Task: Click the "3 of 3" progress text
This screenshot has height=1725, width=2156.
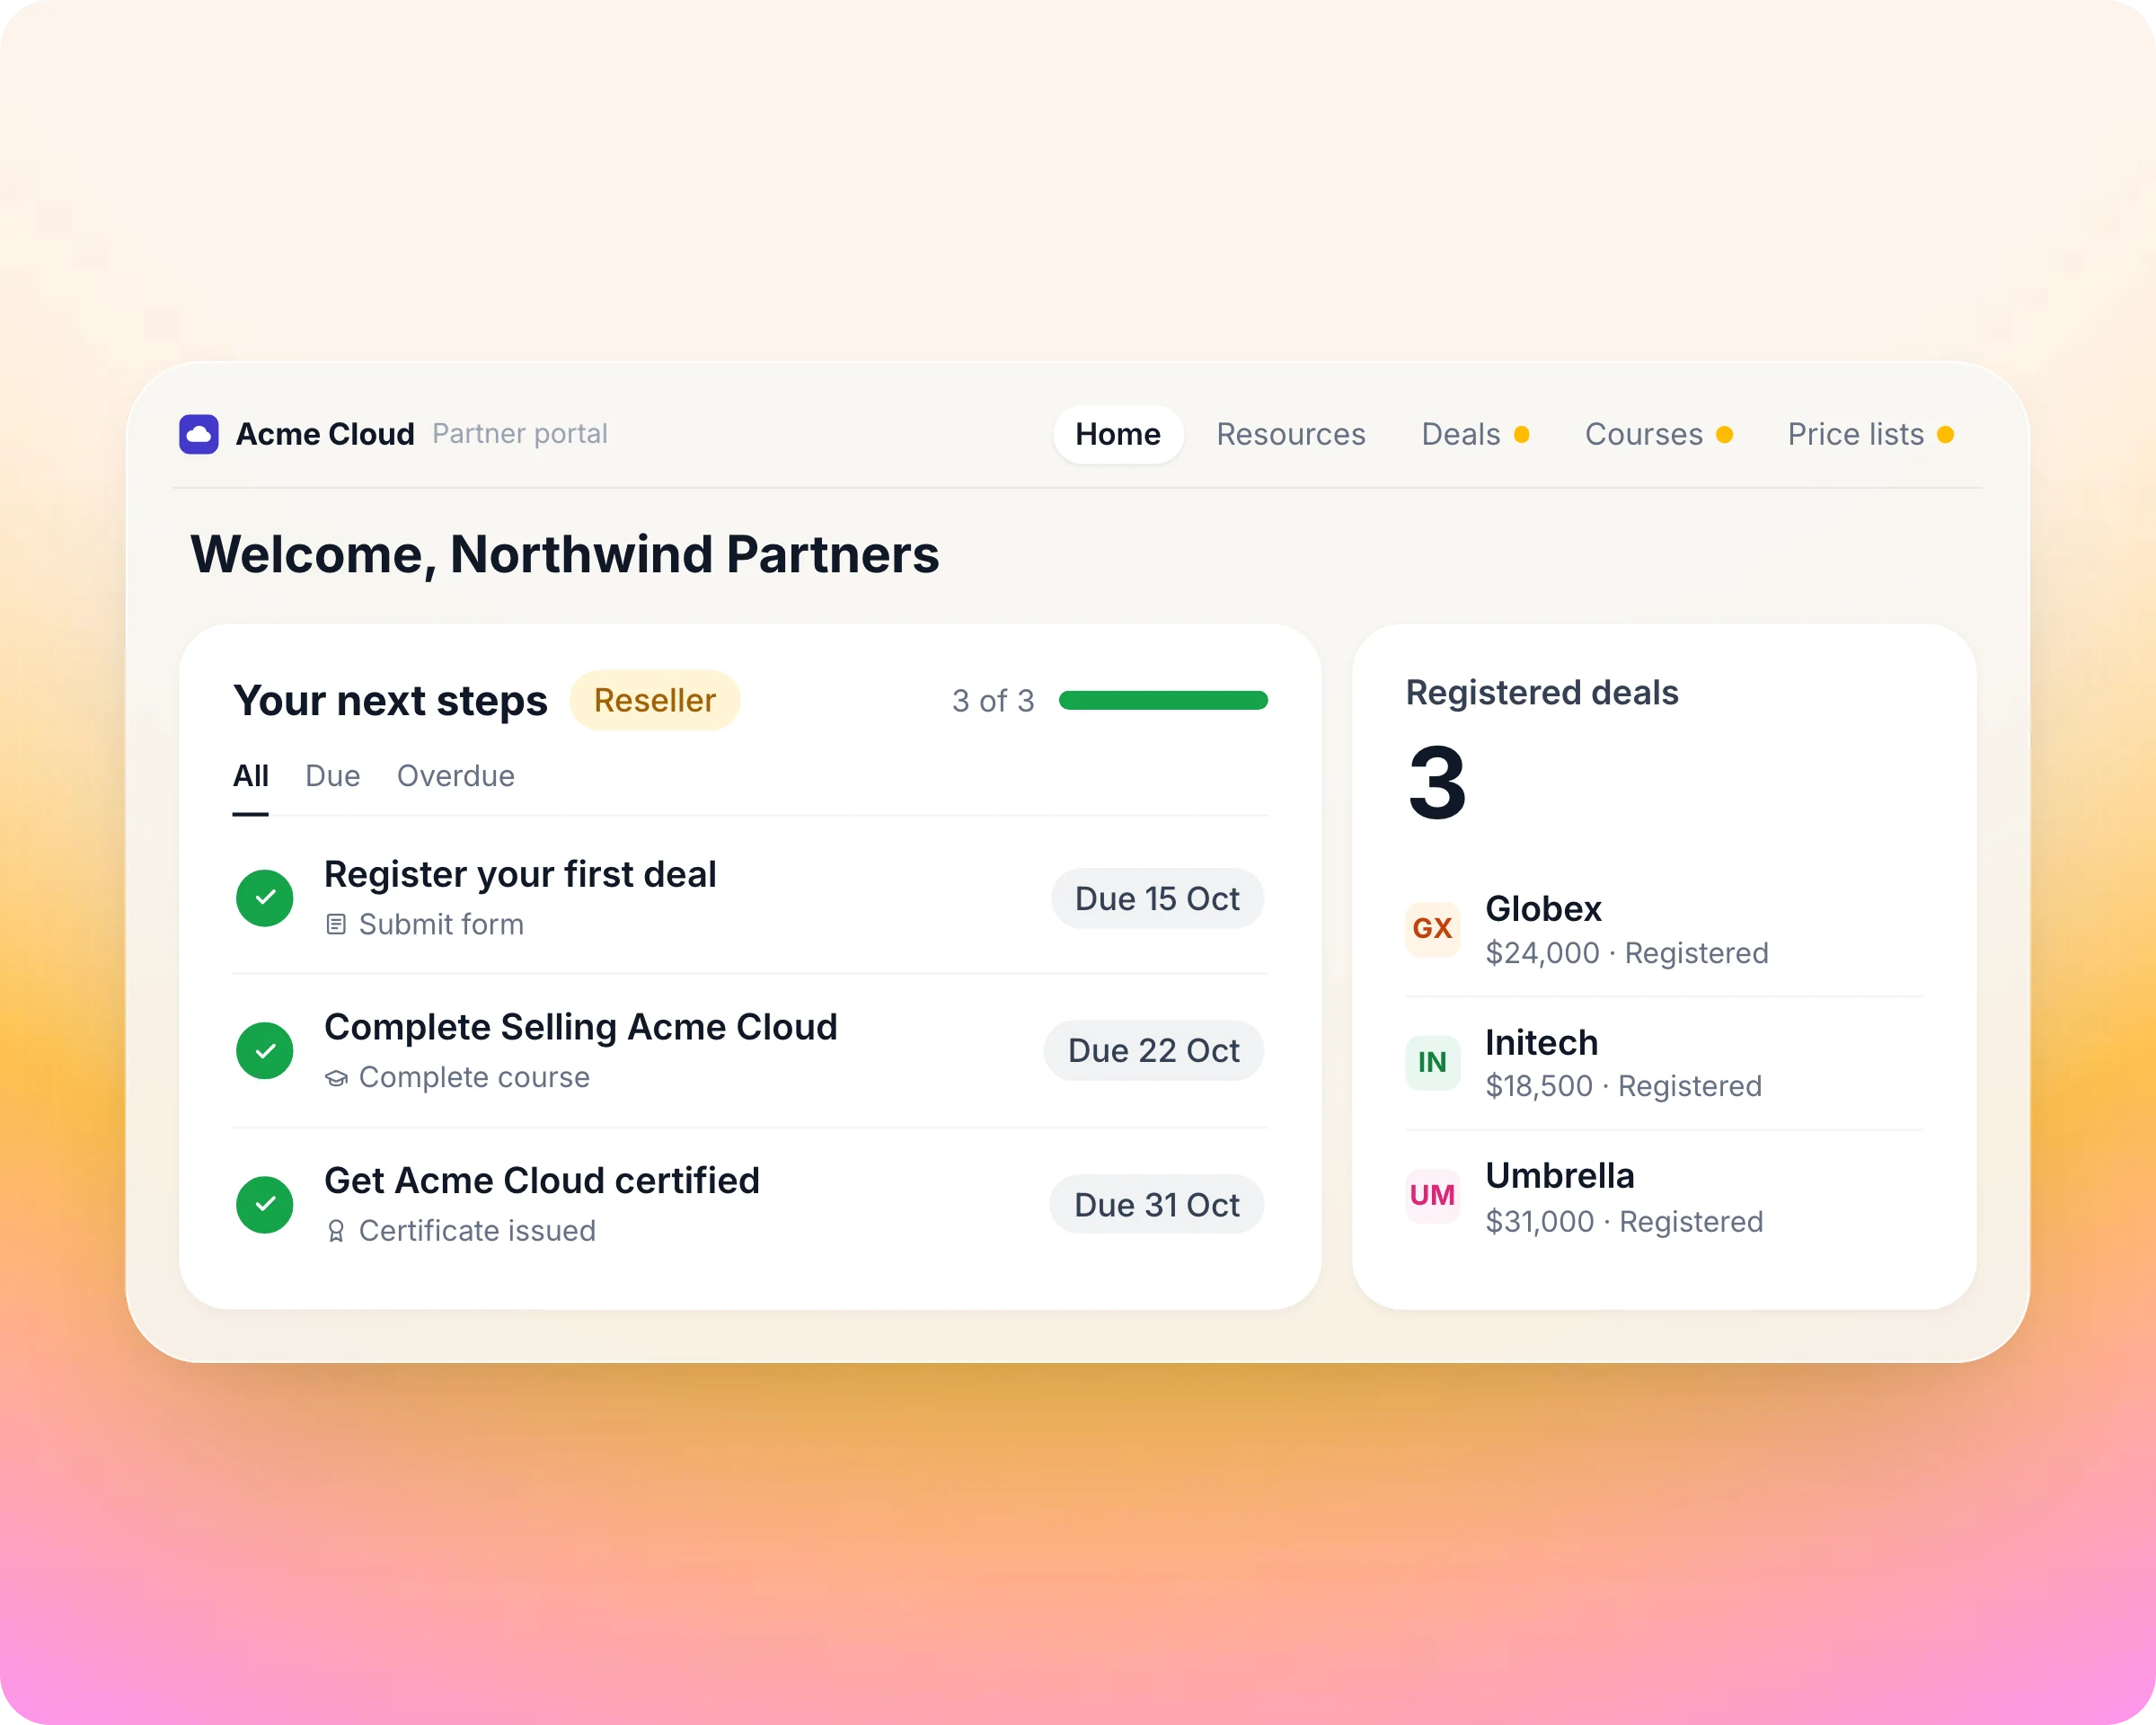Action: pos(993,700)
